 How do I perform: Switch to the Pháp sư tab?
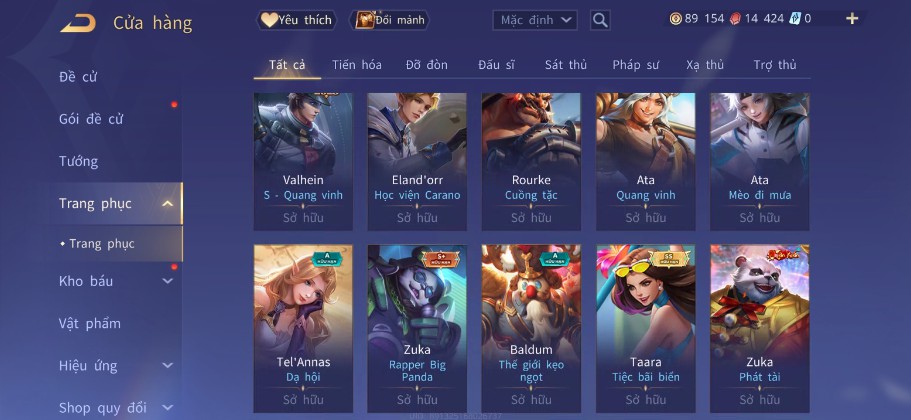[x=636, y=65]
